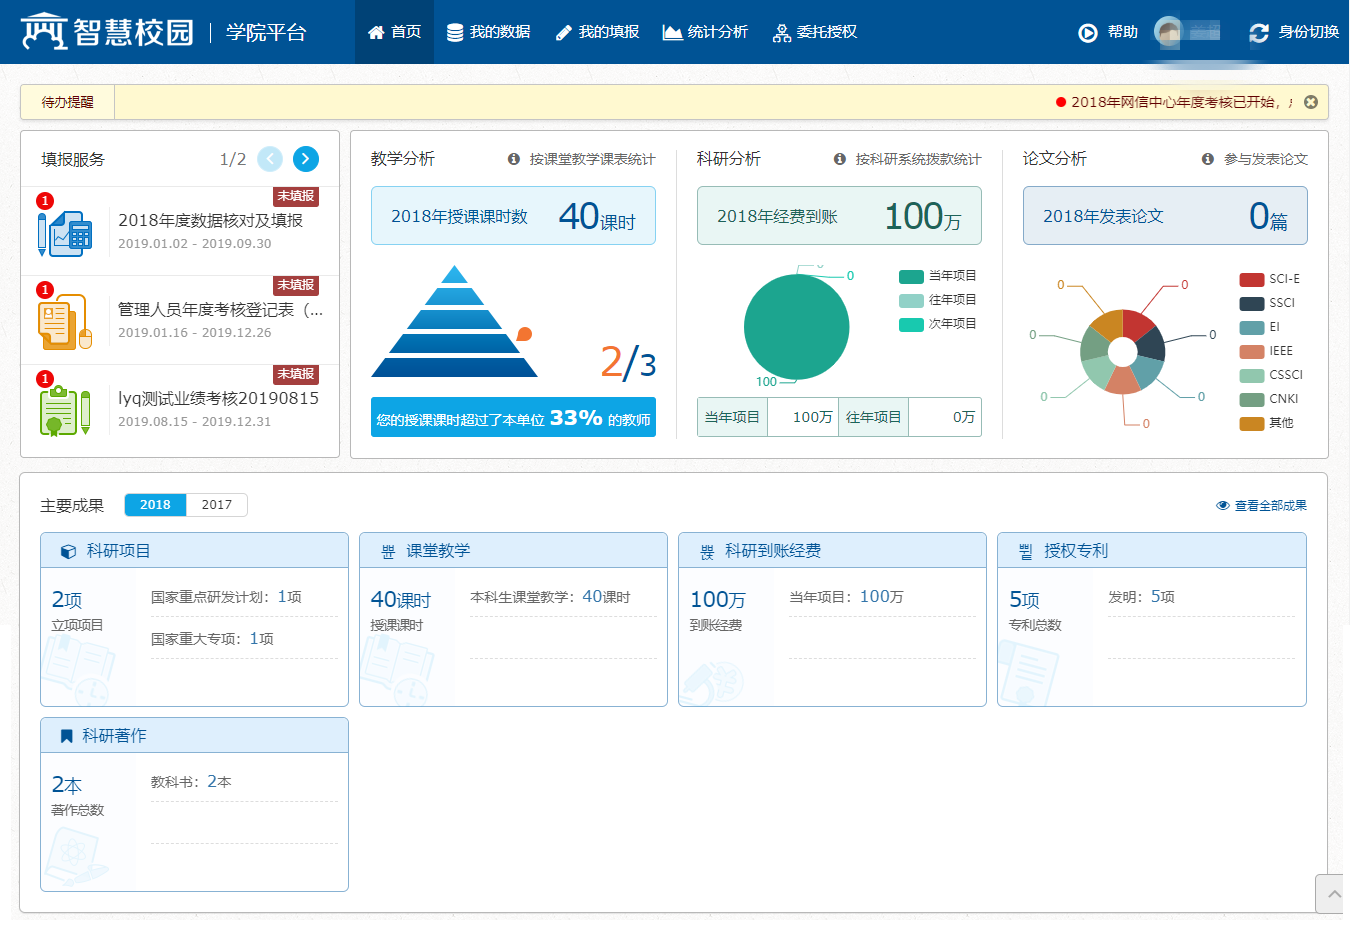Open the 我的填报 menu
1350x927 pixels.
click(597, 32)
